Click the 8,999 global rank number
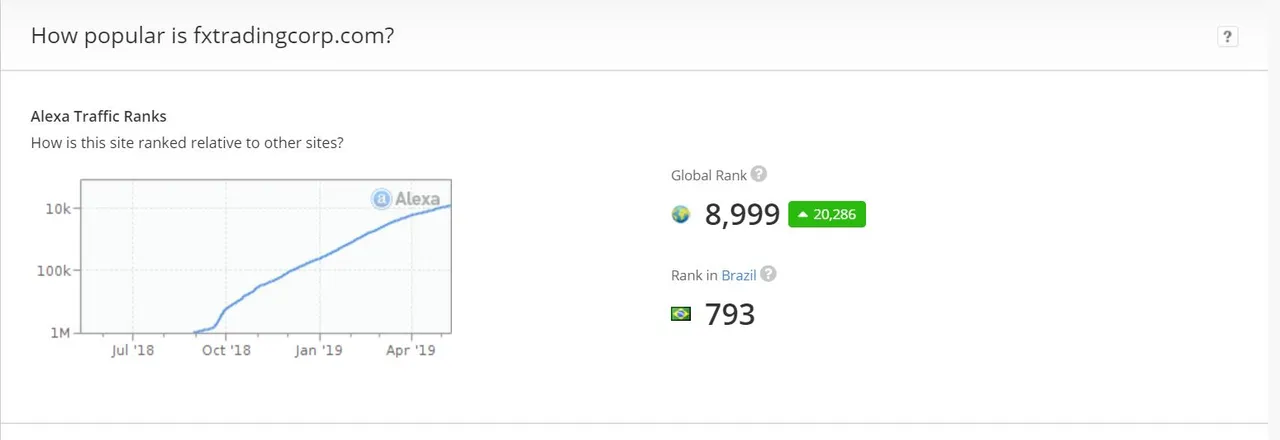This screenshot has height=440, width=1280. (x=742, y=215)
